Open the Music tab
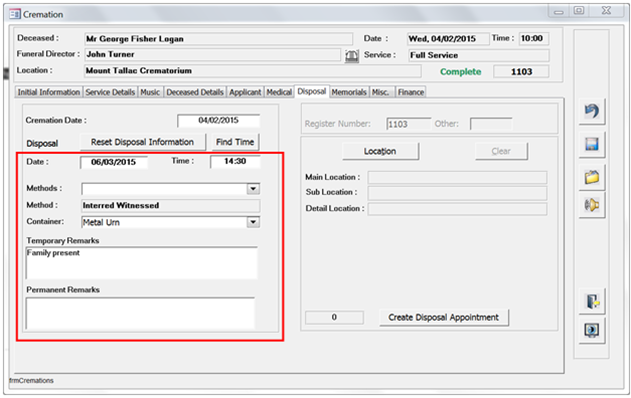 (150, 92)
